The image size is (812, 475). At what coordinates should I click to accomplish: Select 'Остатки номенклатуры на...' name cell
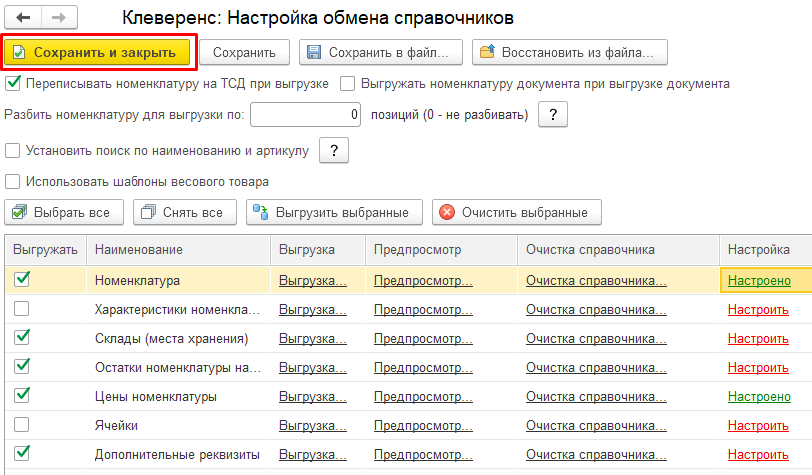tap(179, 368)
